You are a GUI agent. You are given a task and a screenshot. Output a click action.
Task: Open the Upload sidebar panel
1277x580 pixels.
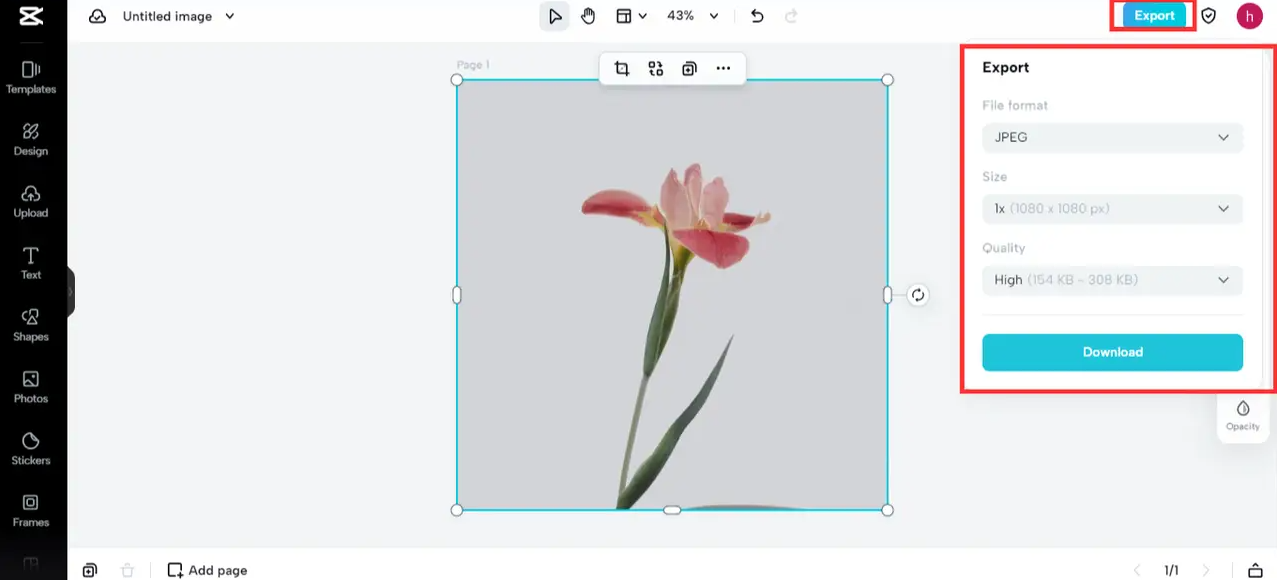point(31,201)
